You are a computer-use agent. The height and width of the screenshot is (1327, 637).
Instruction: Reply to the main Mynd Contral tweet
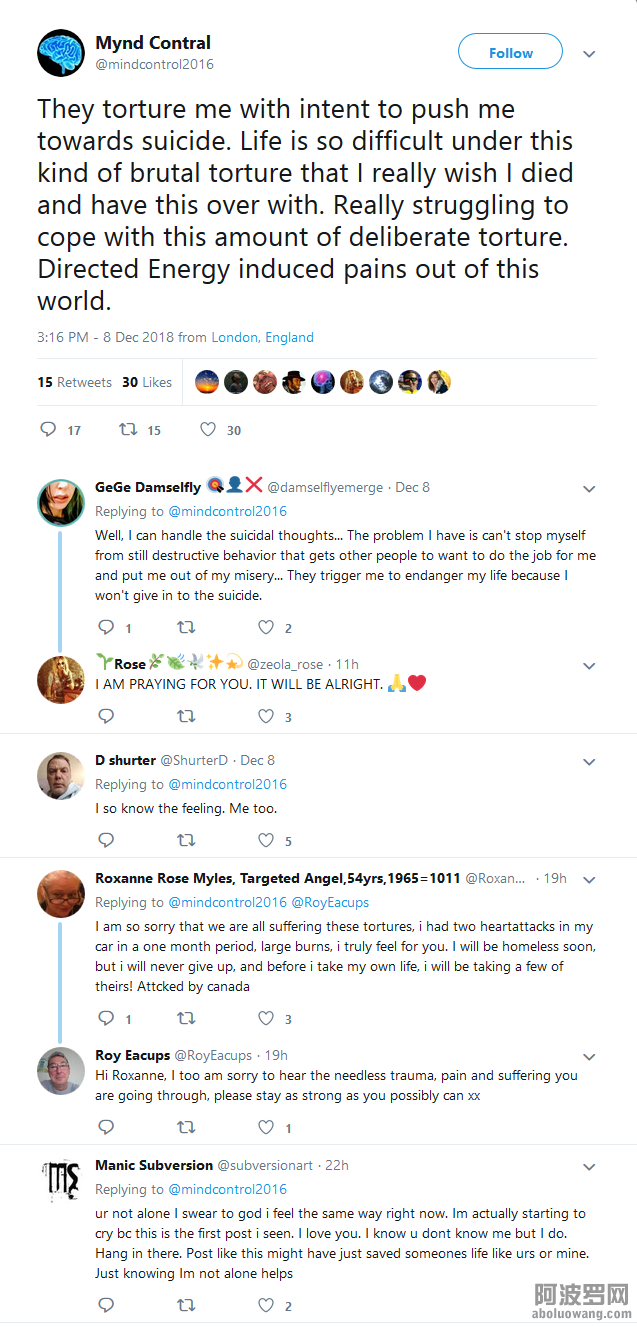(x=48, y=430)
